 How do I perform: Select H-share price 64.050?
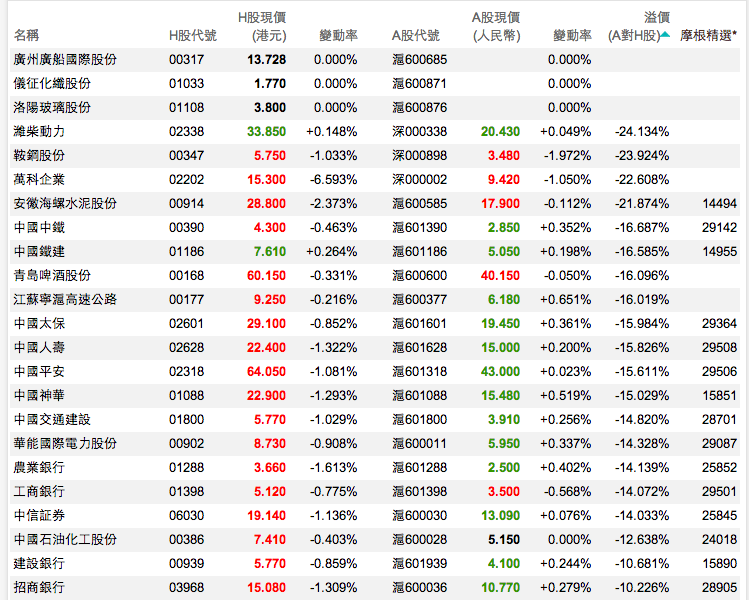(x=267, y=372)
